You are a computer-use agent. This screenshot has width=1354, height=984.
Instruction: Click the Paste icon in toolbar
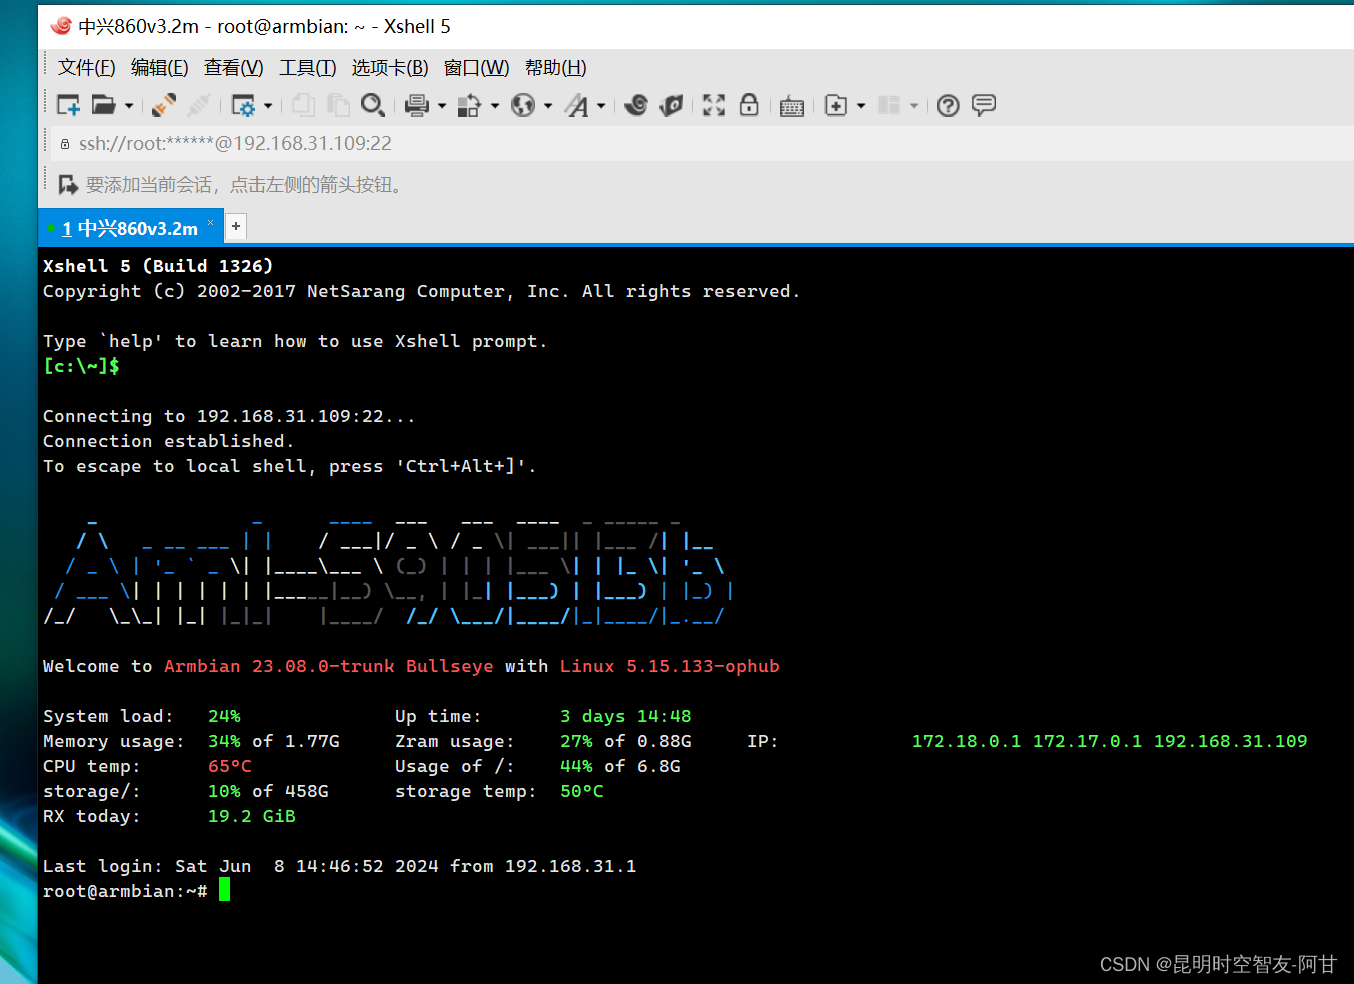(x=338, y=105)
